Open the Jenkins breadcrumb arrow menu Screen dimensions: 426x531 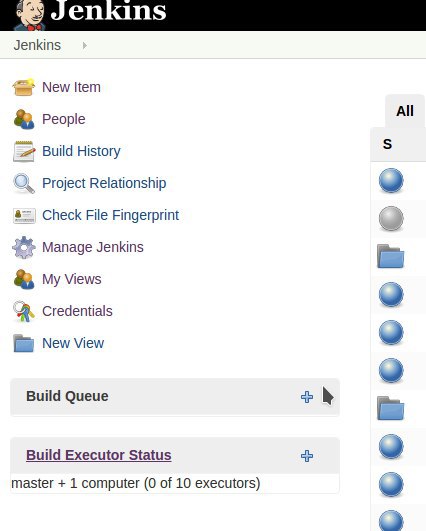click(x=85, y=45)
